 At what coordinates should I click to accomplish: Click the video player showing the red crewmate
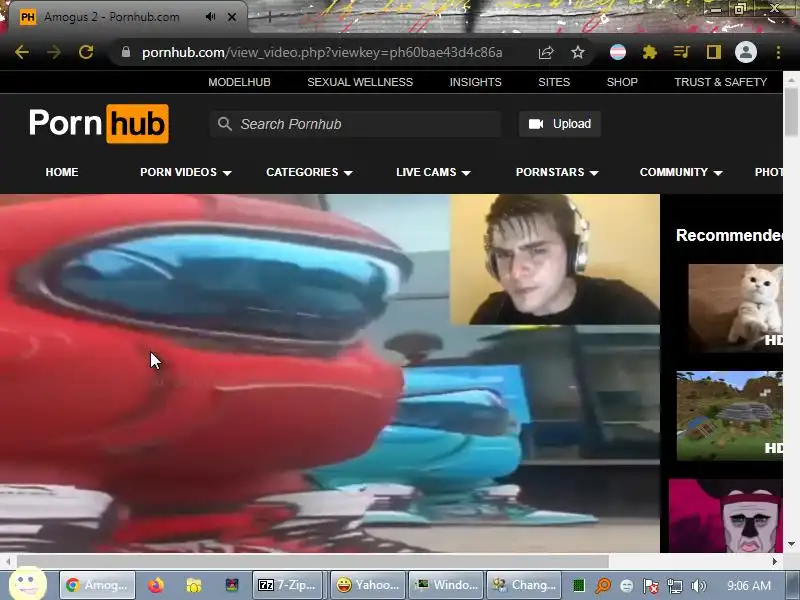click(x=330, y=373)
